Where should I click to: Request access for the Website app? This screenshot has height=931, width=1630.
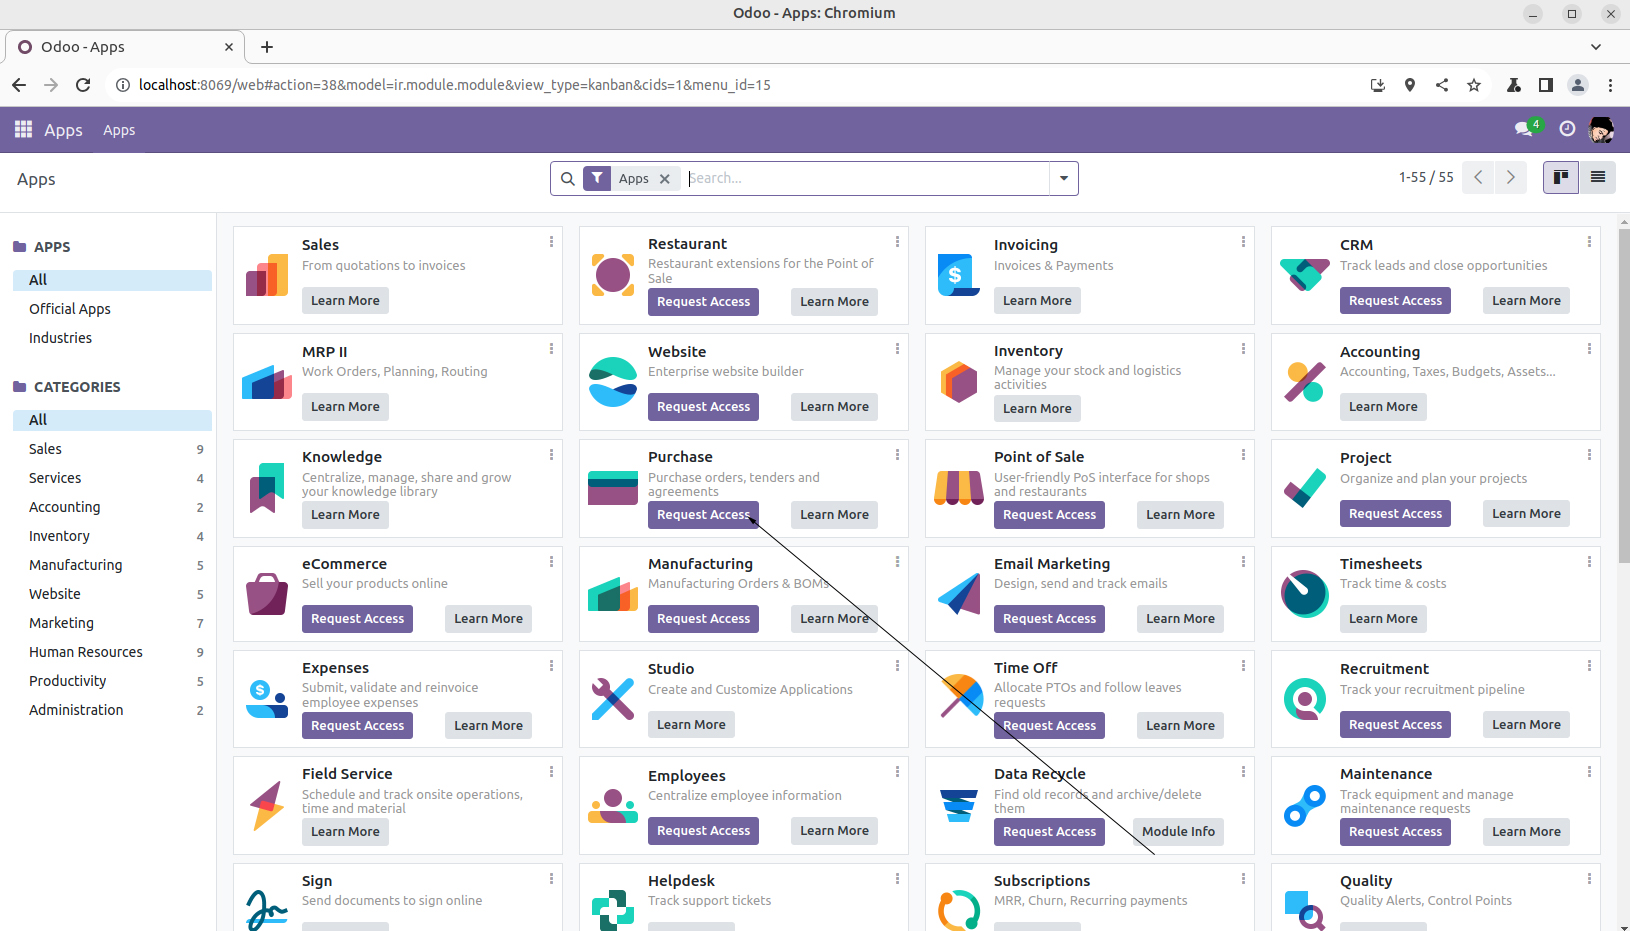pyautogui.click(x=703, y=407)
